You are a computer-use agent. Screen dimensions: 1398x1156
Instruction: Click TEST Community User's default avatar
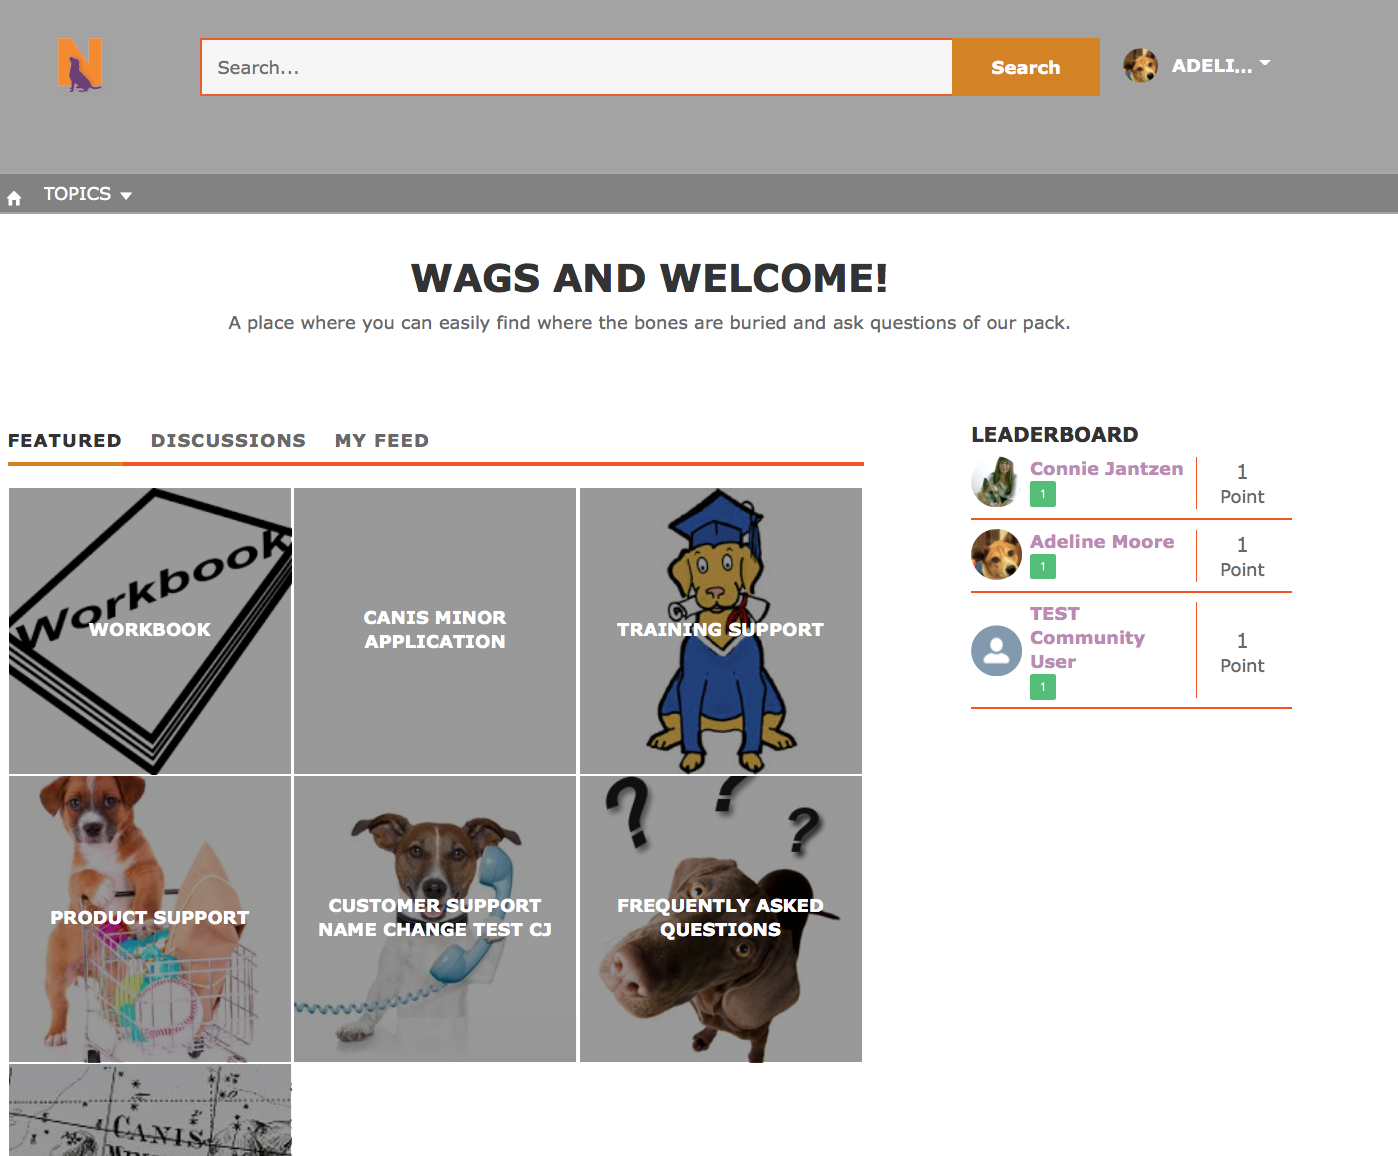996,651
